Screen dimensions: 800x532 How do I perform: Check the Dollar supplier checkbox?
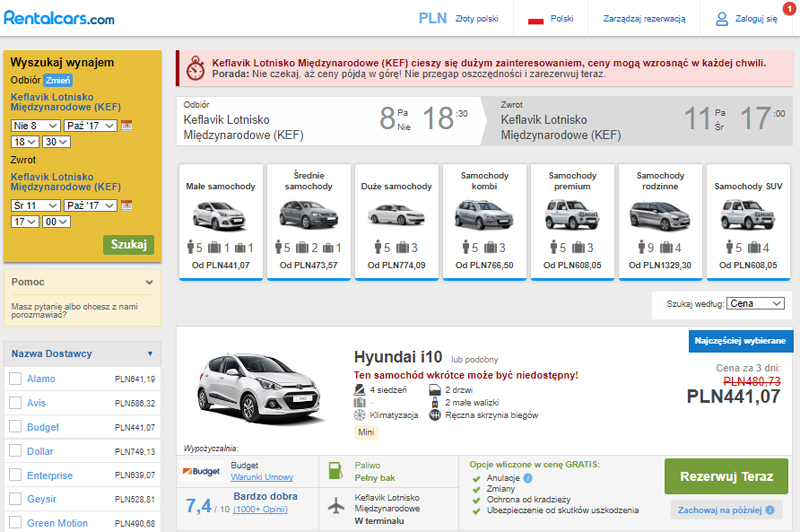(x=16, y=451)
